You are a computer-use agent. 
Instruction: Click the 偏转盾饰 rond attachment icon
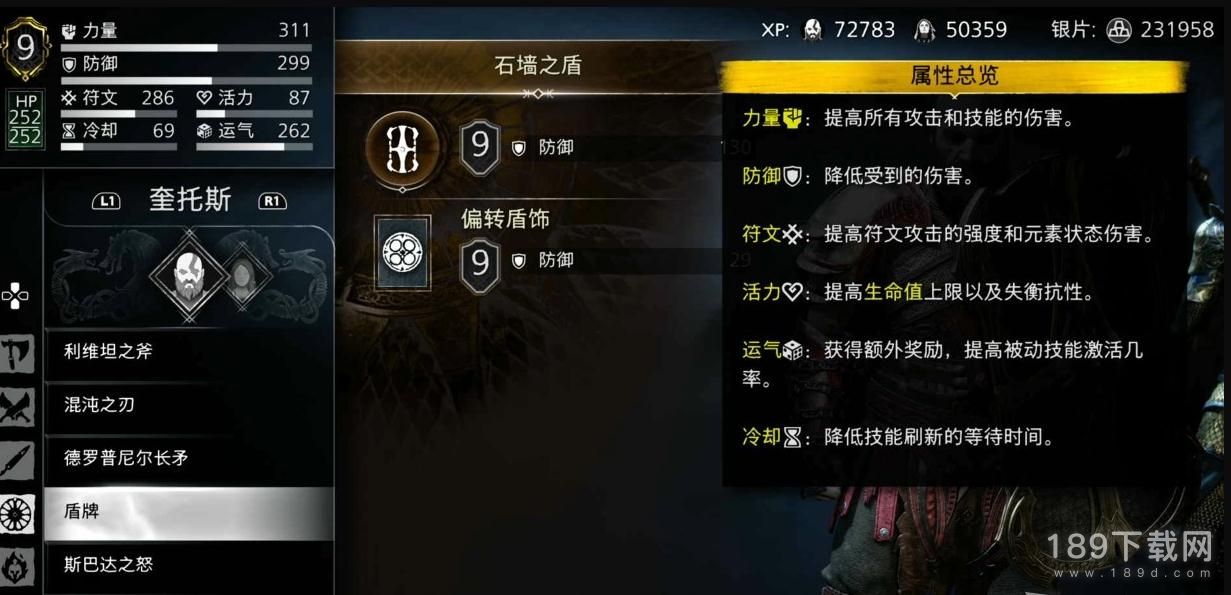(x=406, y=253)
